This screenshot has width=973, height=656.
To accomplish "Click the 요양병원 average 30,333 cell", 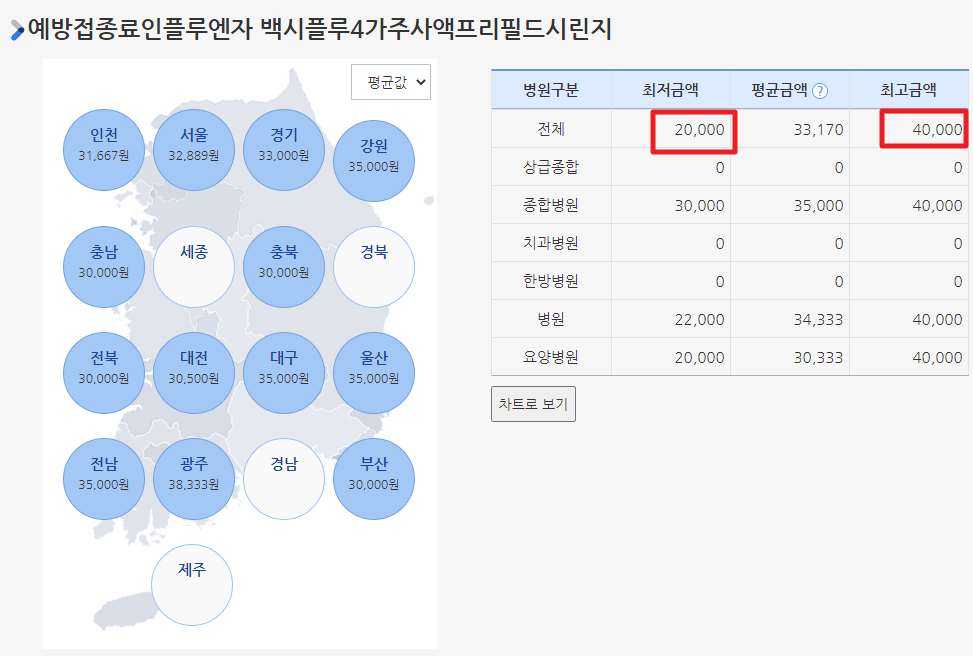I will (790, 357).
